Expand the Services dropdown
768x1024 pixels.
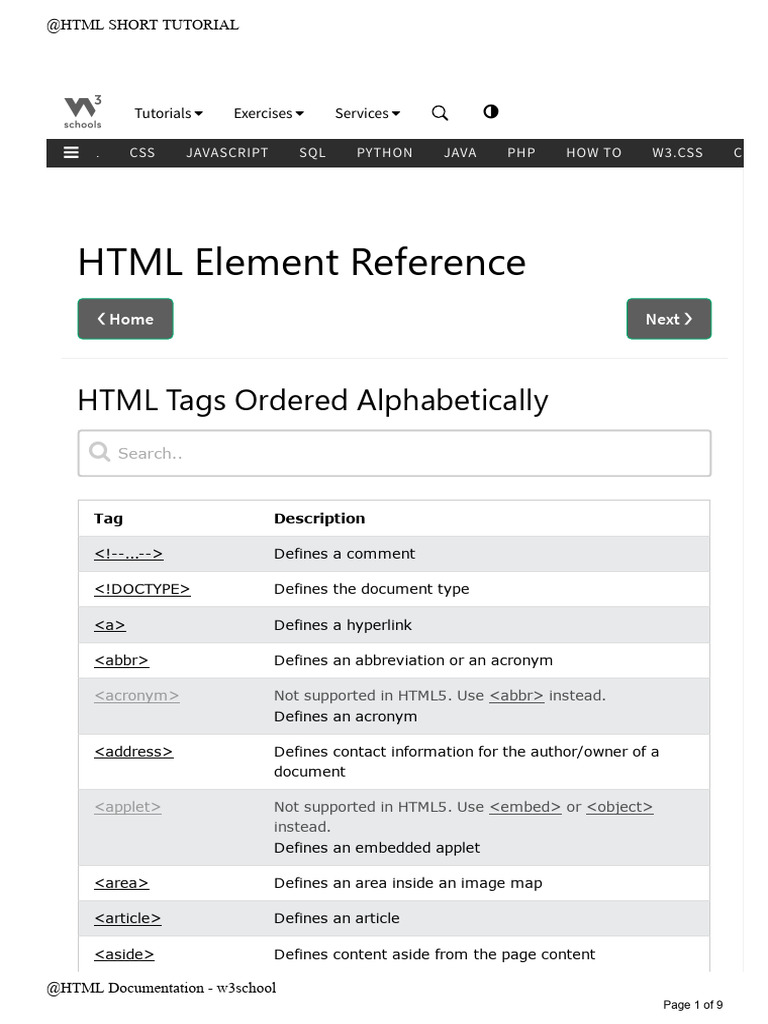click(367, 113)
